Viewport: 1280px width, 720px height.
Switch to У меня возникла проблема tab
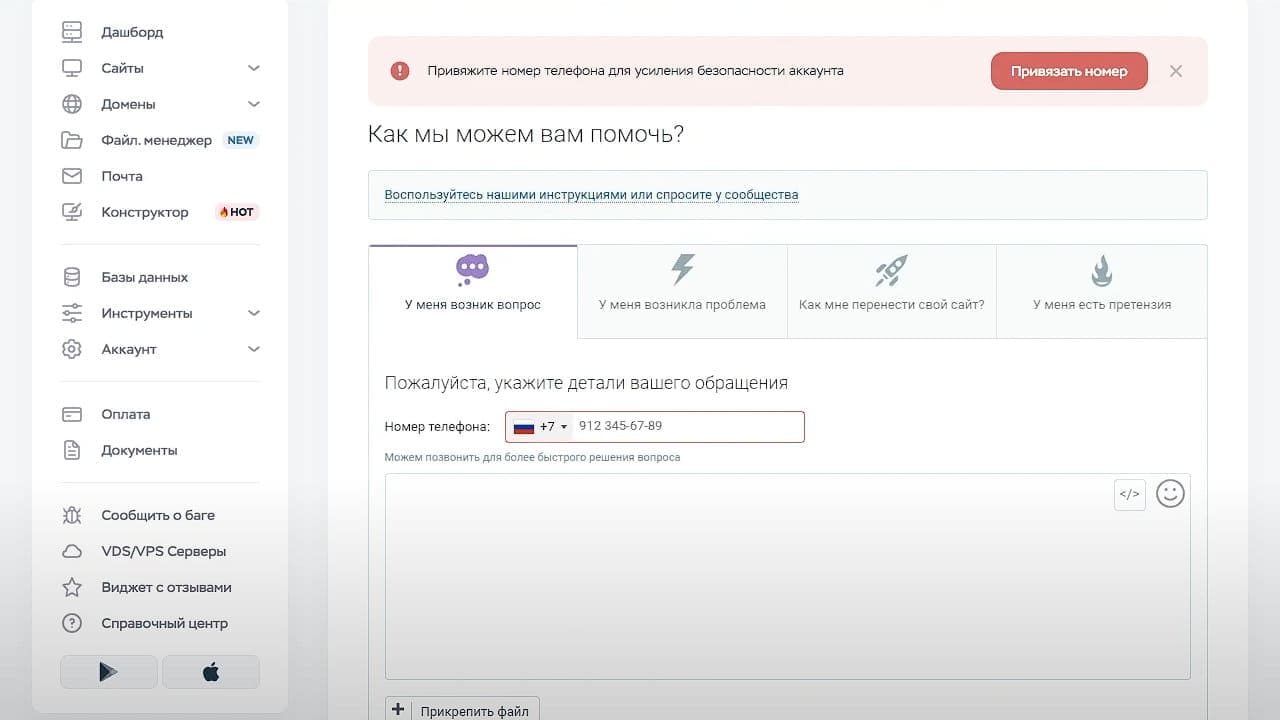[x=682, y=291]
